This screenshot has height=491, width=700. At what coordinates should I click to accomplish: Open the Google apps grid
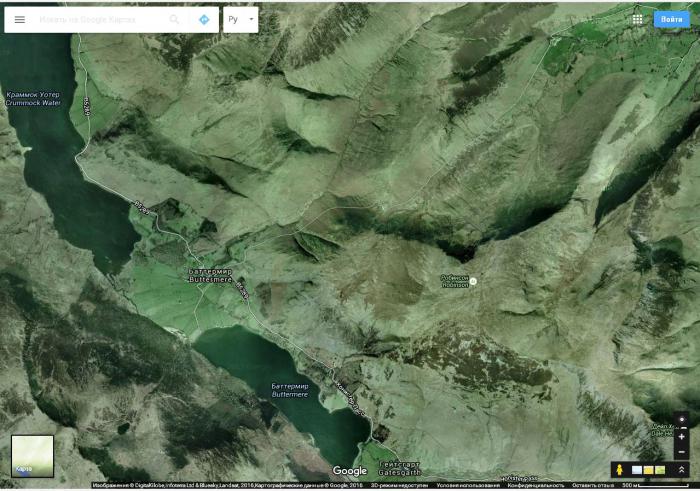(637, 19)
